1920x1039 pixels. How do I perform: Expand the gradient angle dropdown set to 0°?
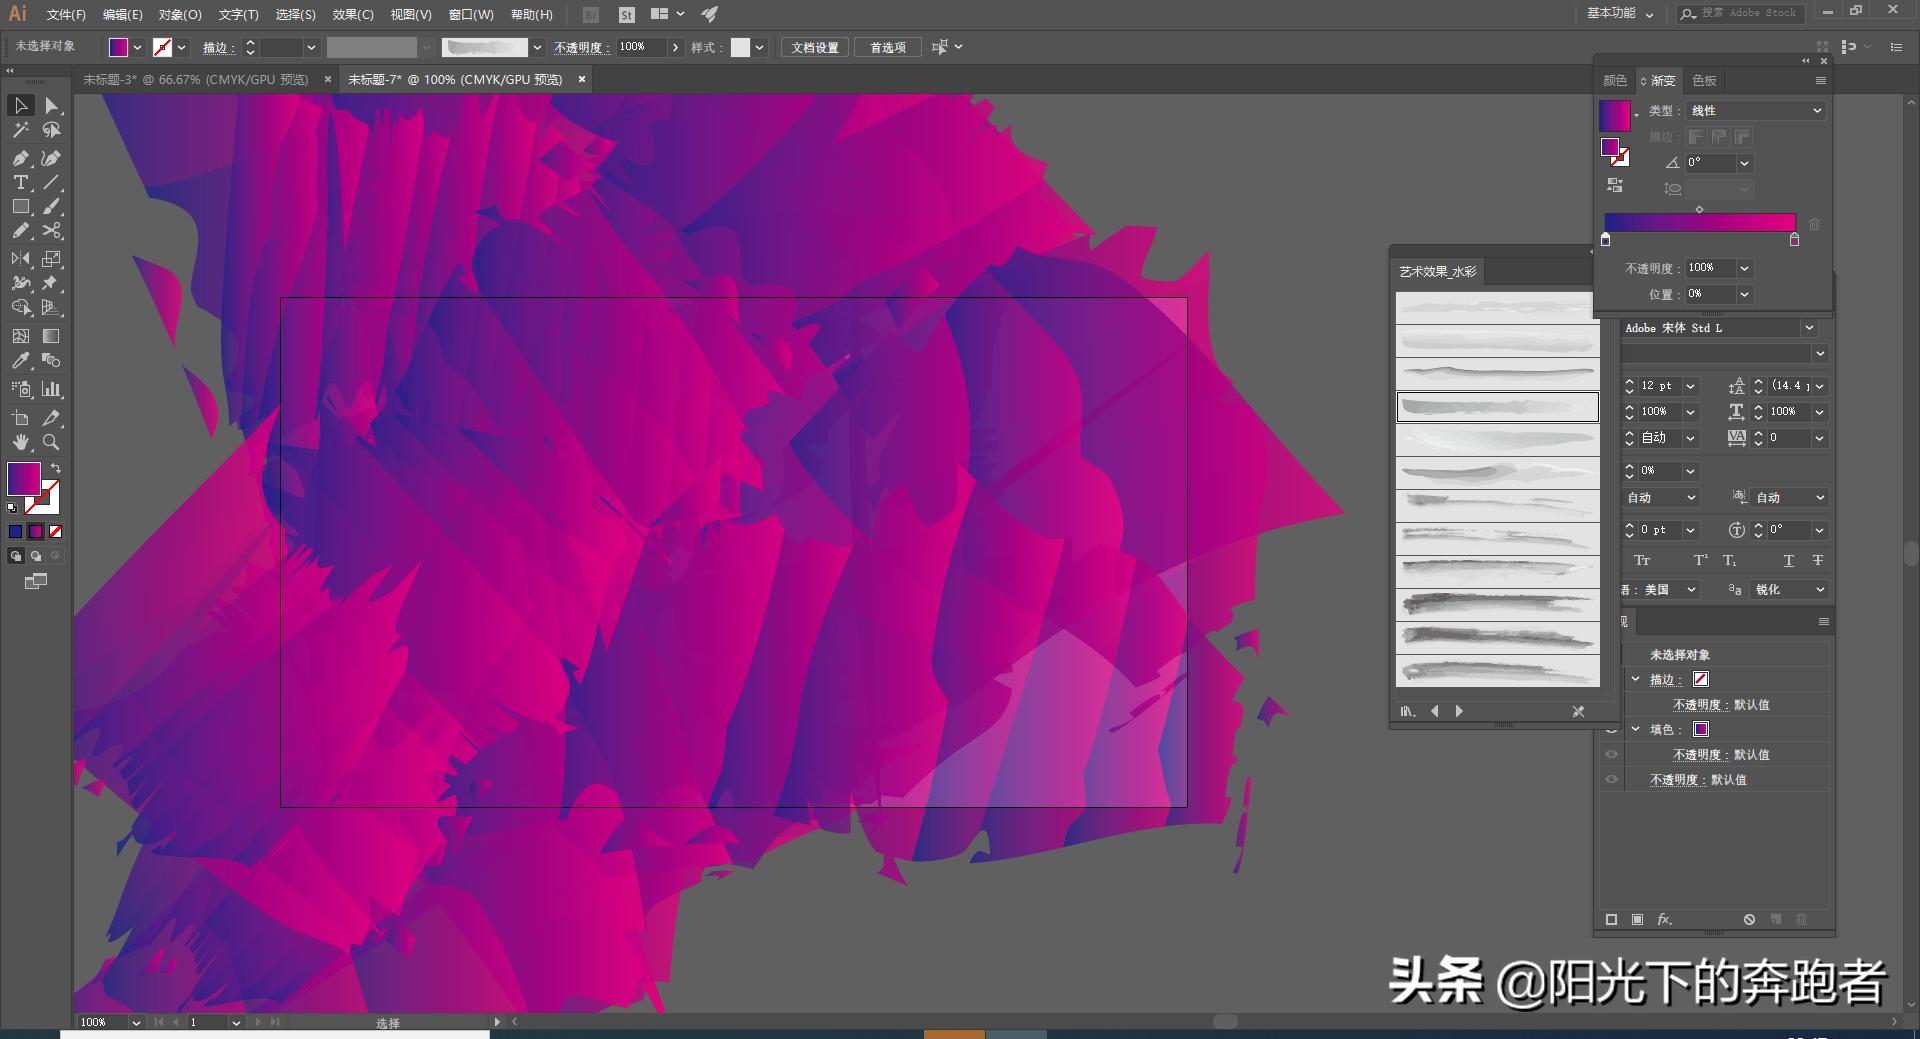[1744, 163]
